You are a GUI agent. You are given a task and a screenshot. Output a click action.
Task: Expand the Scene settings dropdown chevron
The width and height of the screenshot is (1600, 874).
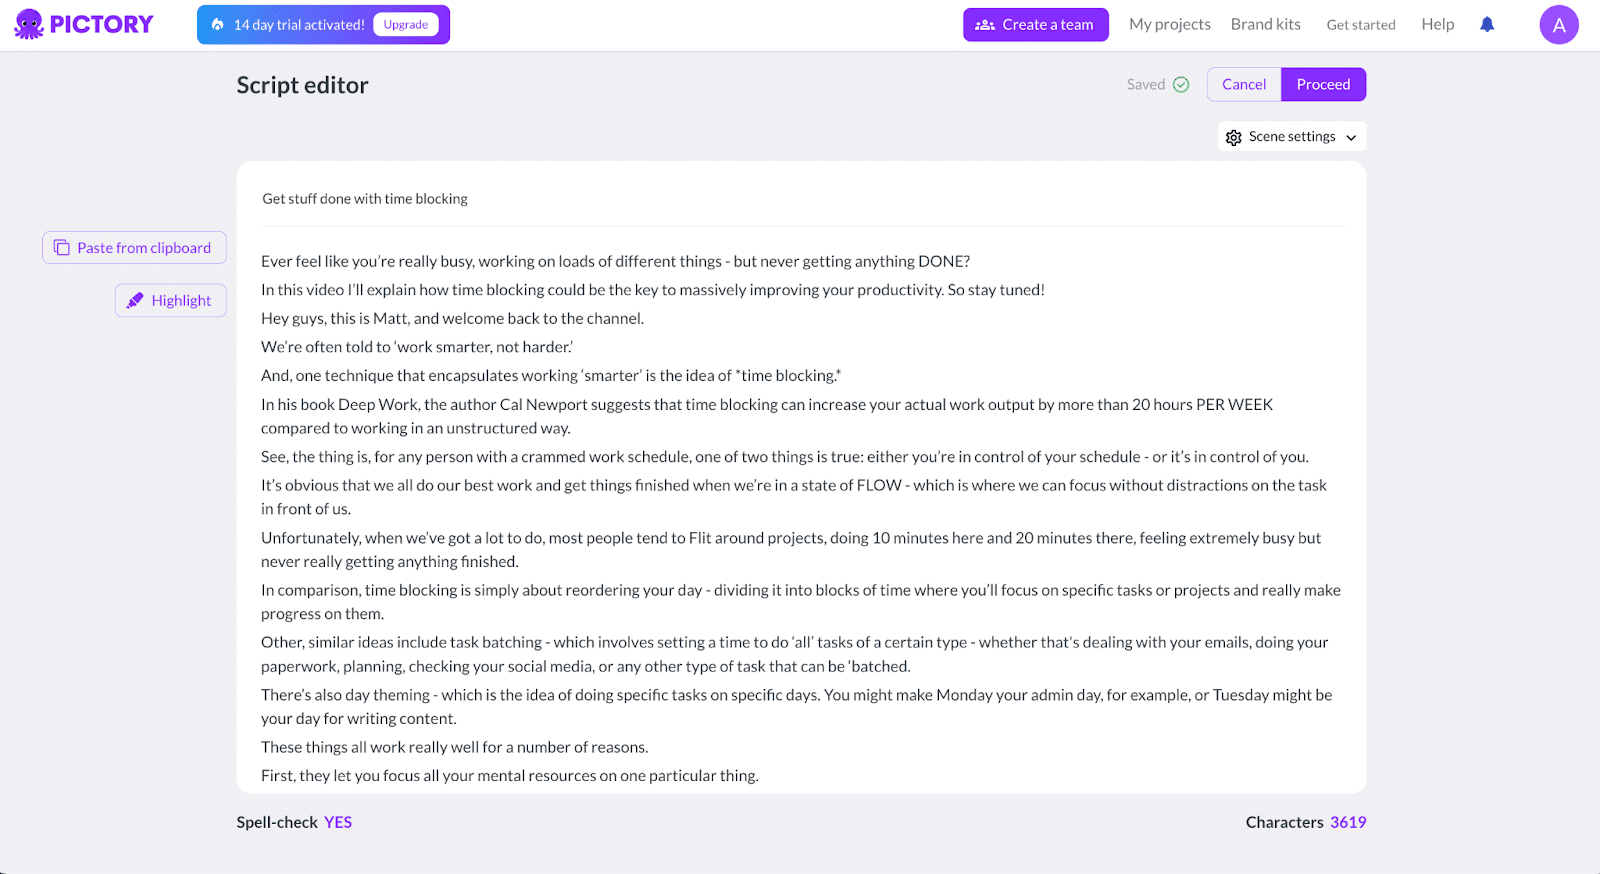click(1351, 137)
